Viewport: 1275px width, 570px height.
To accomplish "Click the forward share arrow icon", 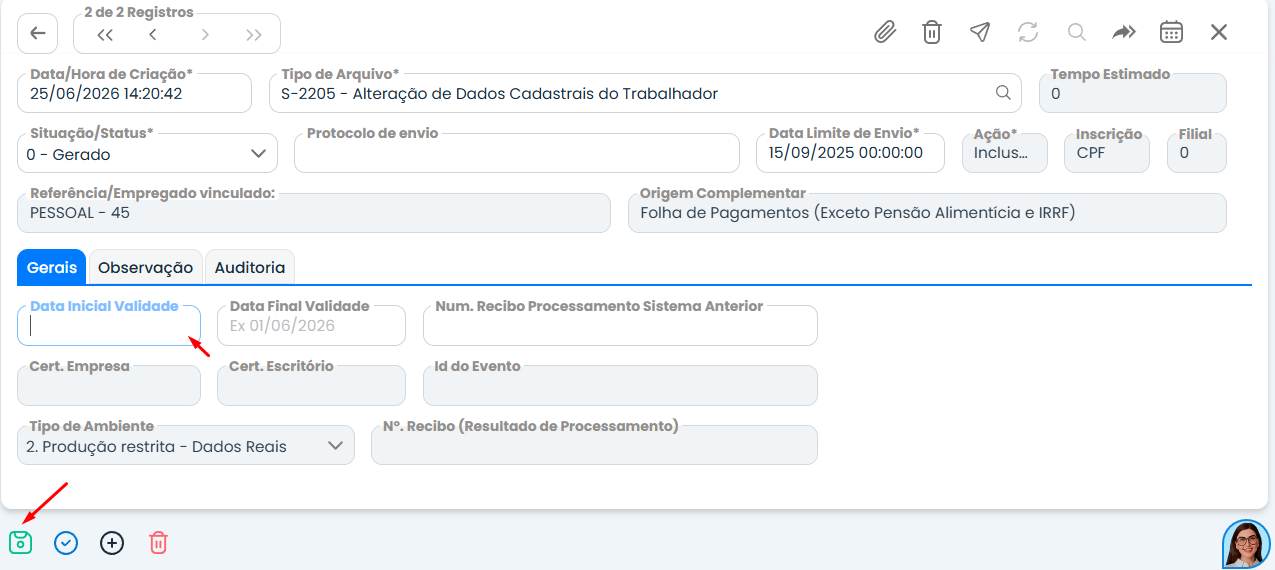I will (x=1124, y=32).
